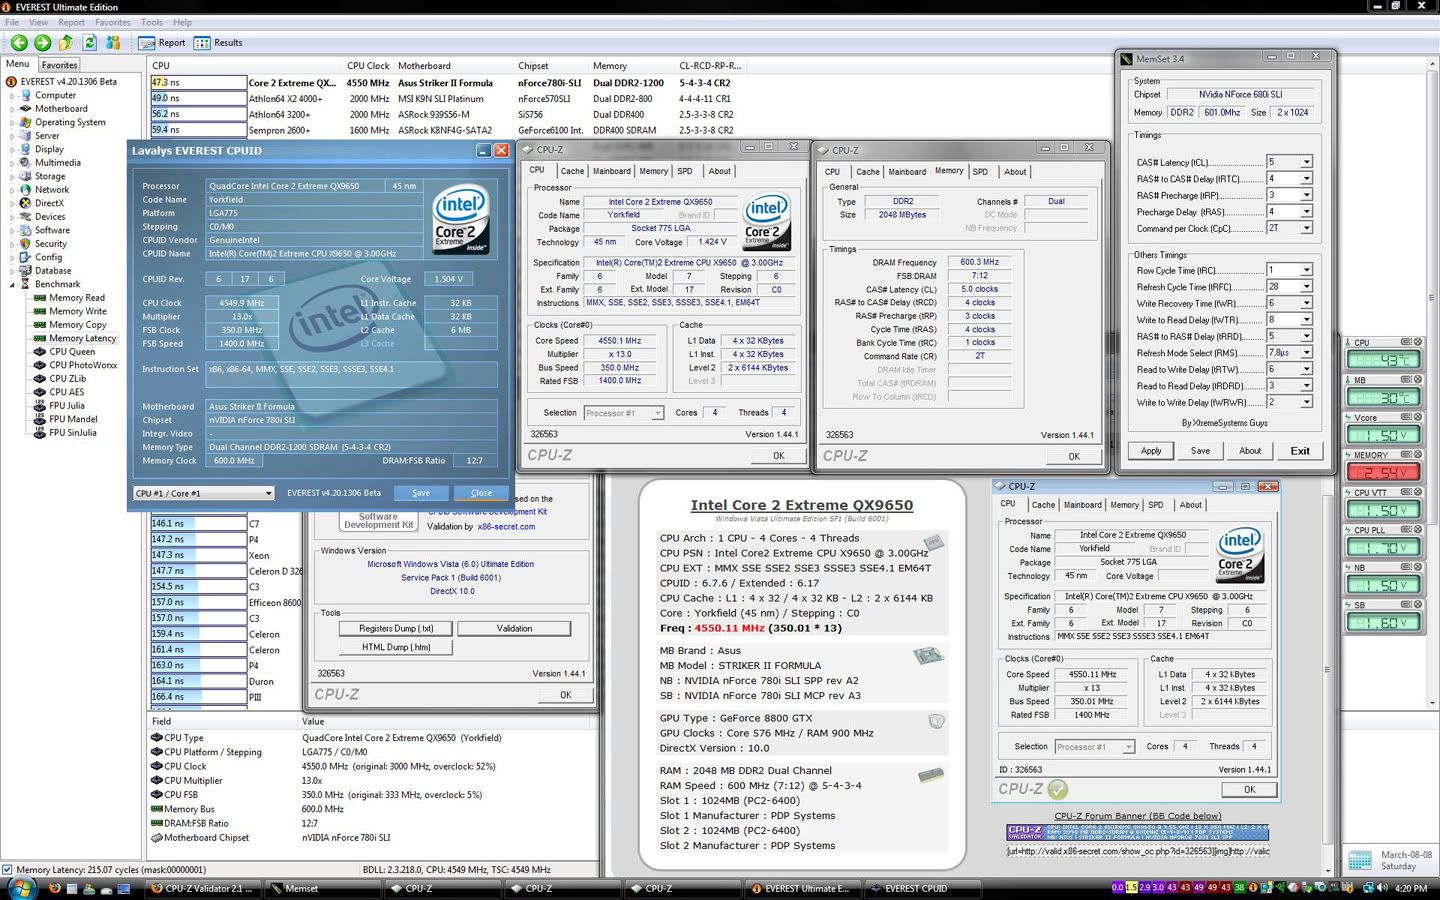Click the CPU-Z validated checkmark icon

click(1058, 789)
